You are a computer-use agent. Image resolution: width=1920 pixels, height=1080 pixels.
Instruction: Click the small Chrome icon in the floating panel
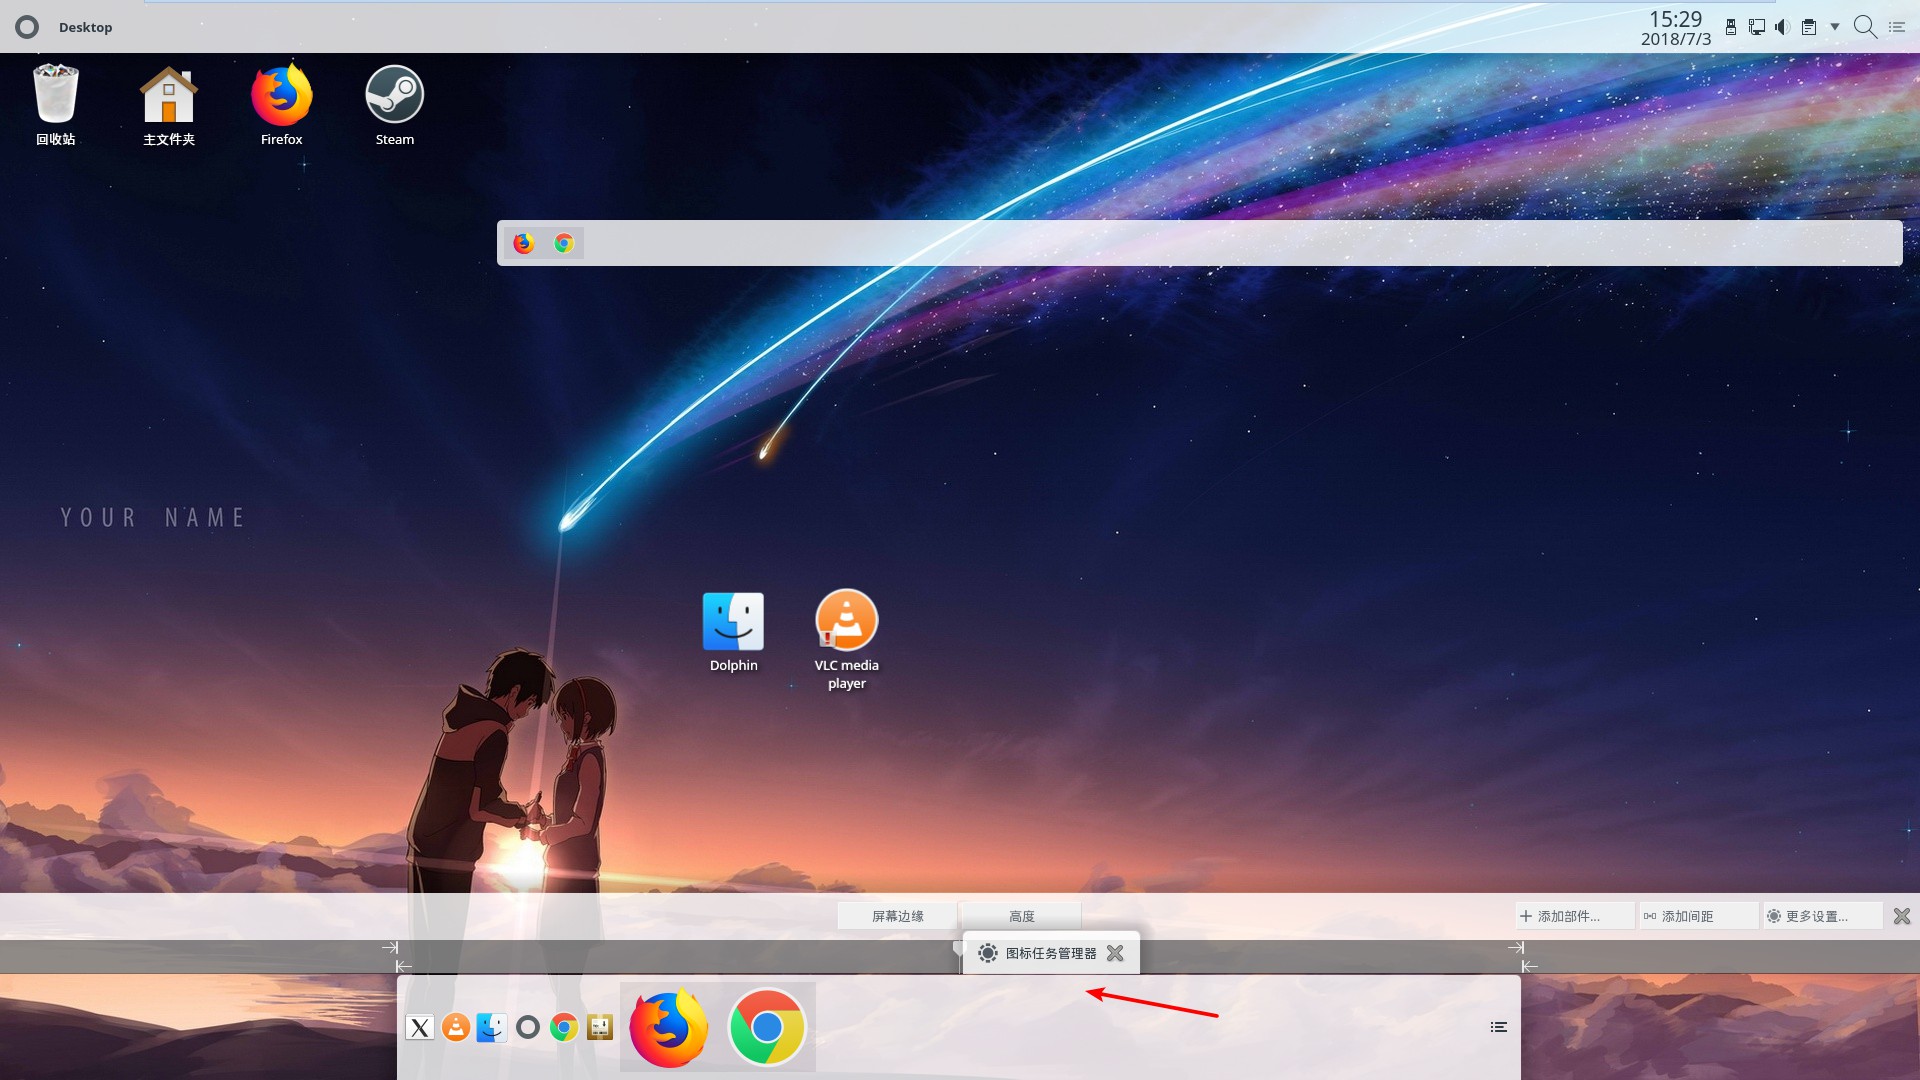[x=564, y=243]
